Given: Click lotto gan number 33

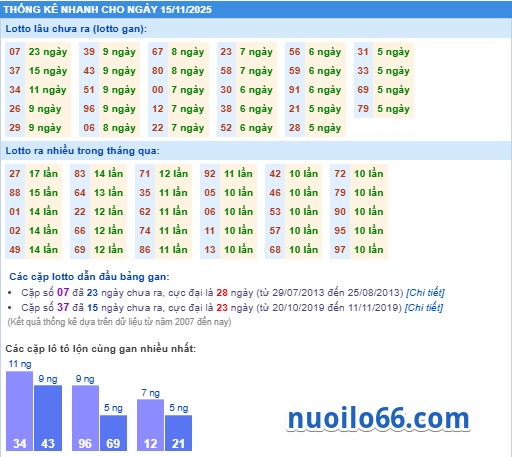Looking at the screenshot, I should [x=363, y=71].
